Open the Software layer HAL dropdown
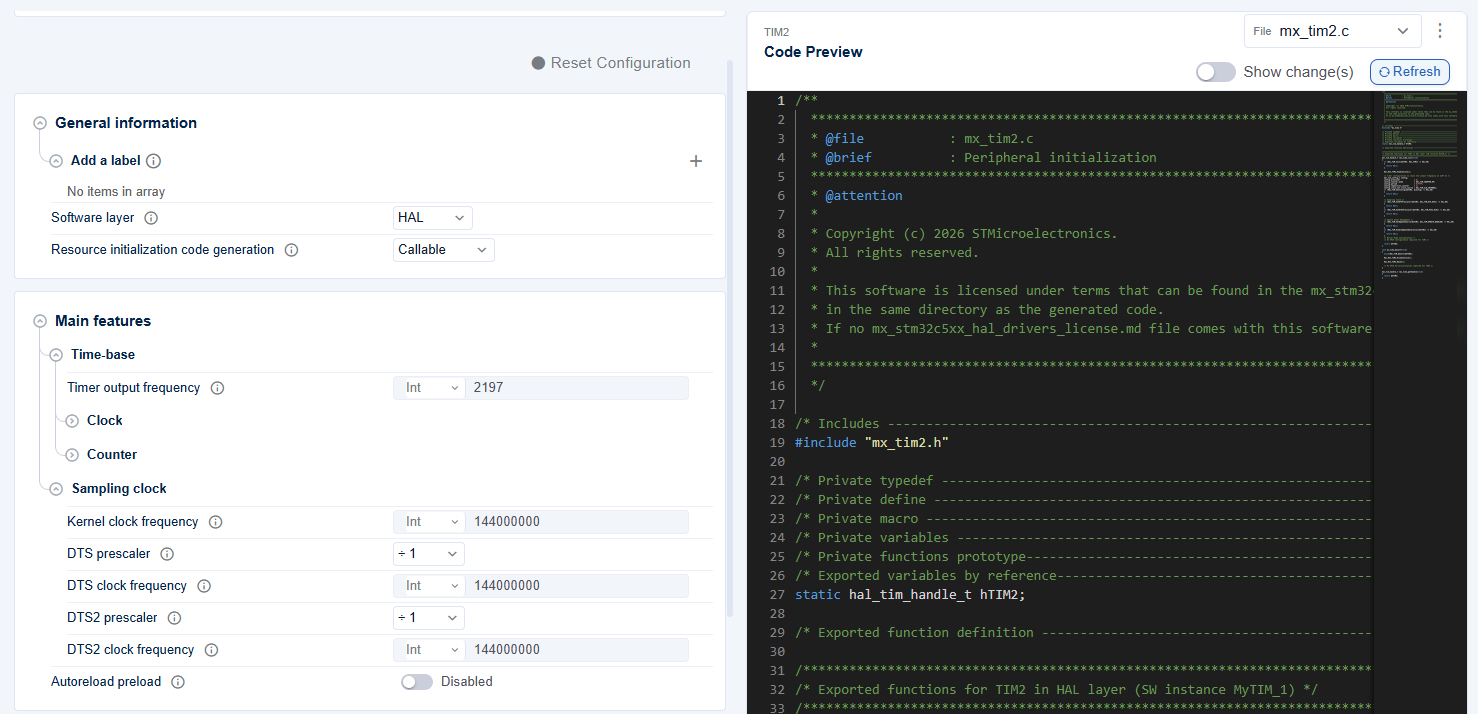The height and width of the screenshot is (714, 1478). (x=432, y=218)
